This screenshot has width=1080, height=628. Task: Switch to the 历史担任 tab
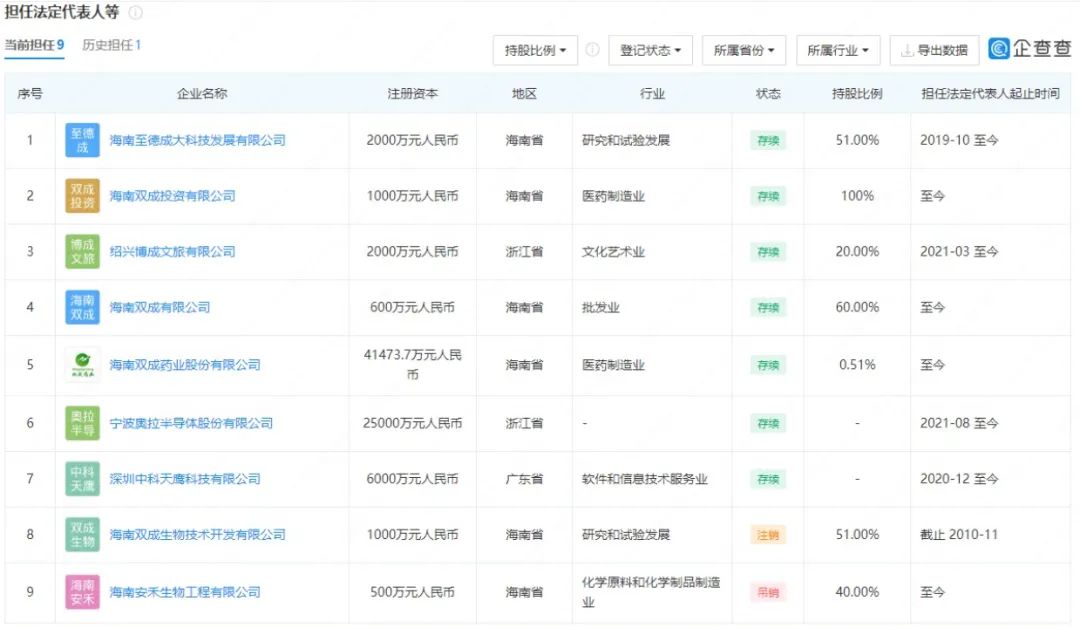click(111, 45)
